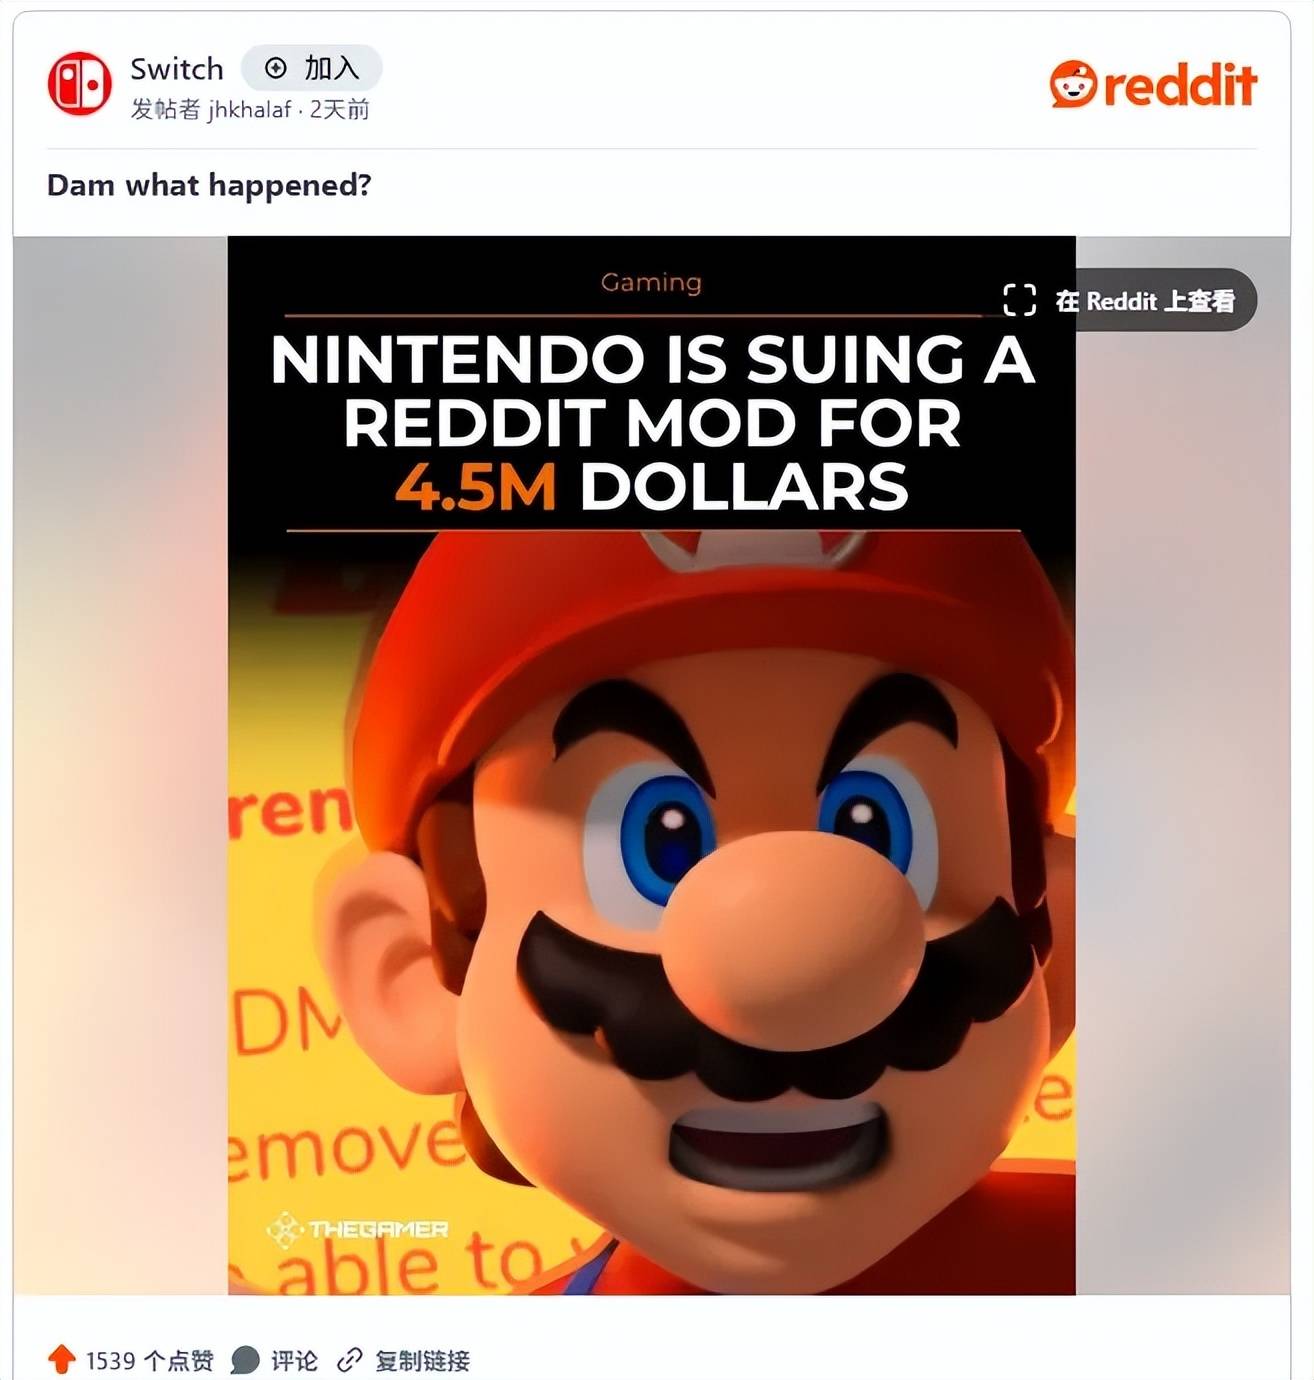The image size is (1314, 1380).
Task: Click the TheGamer watermark logo on image
Action: pos(357,1229)
